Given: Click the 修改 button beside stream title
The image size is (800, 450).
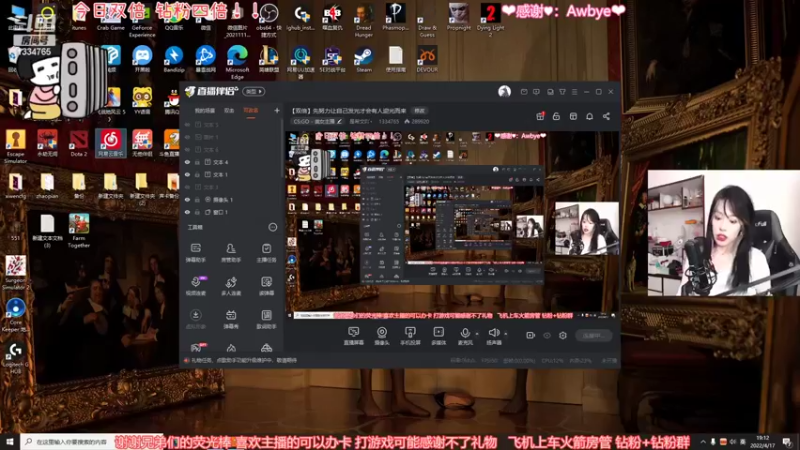Looking at the screenshot, I should click(x=419, y=111).
